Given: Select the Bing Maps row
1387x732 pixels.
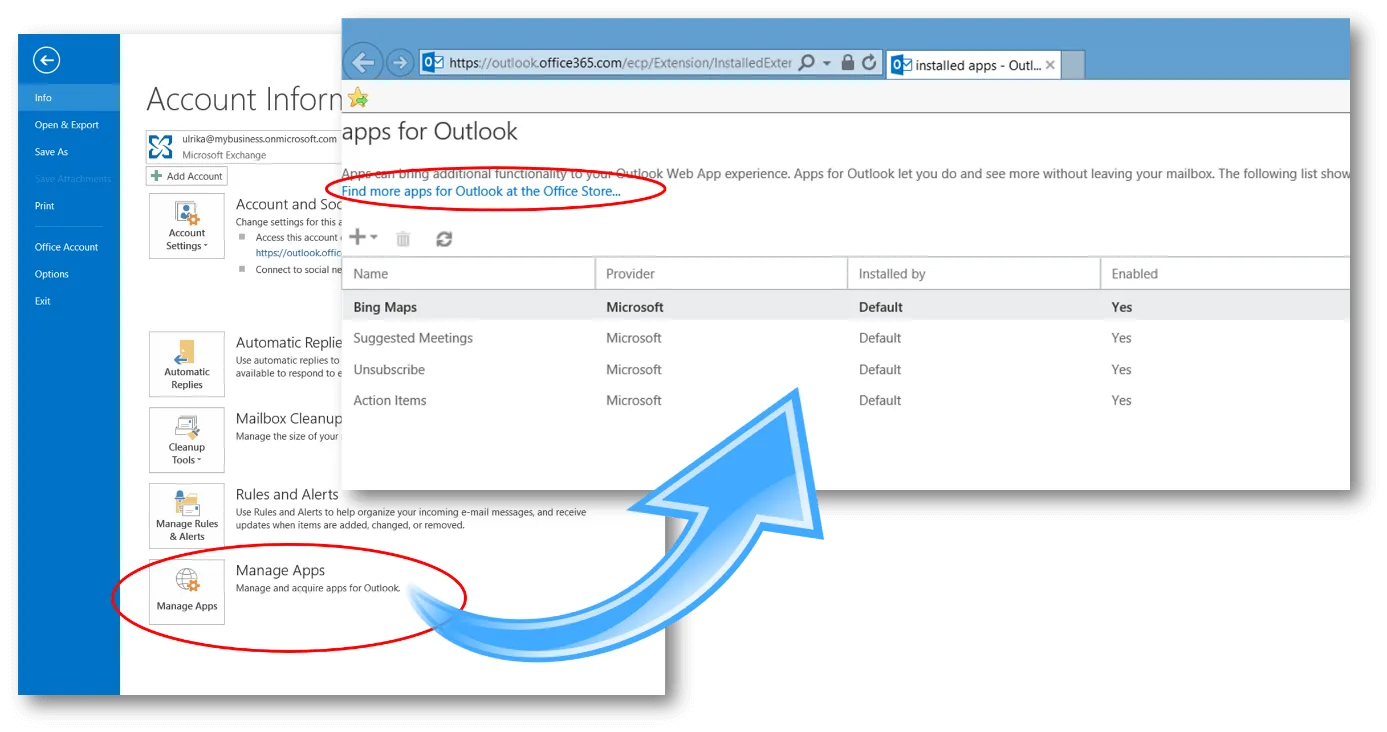Looking at the screenshot, I should click(846, 307).
